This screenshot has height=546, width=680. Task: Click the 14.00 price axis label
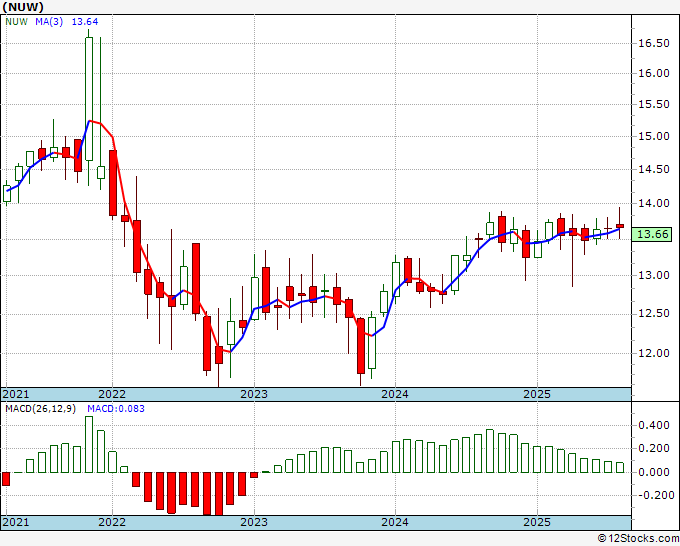[x=654, y=203]
